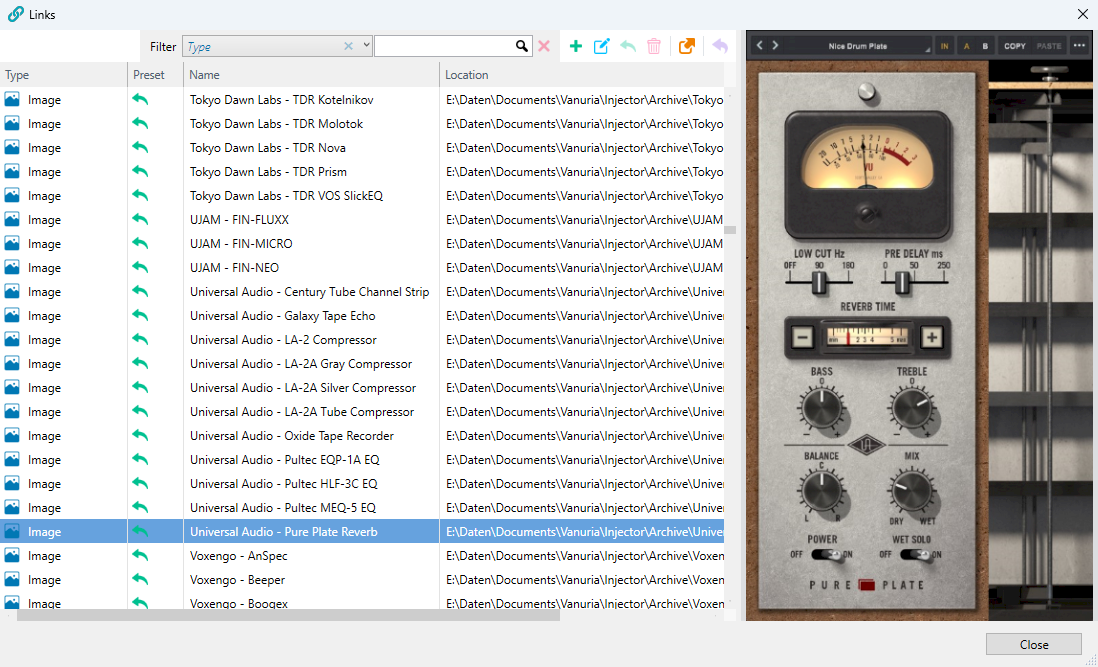Toggle the WET SOLO switch

[x=916, y=555]
